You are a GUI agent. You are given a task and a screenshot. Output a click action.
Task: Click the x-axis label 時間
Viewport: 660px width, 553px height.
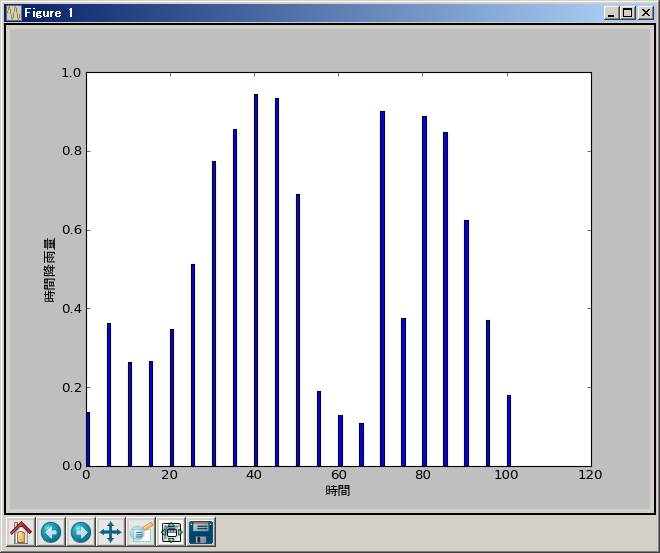338,491
